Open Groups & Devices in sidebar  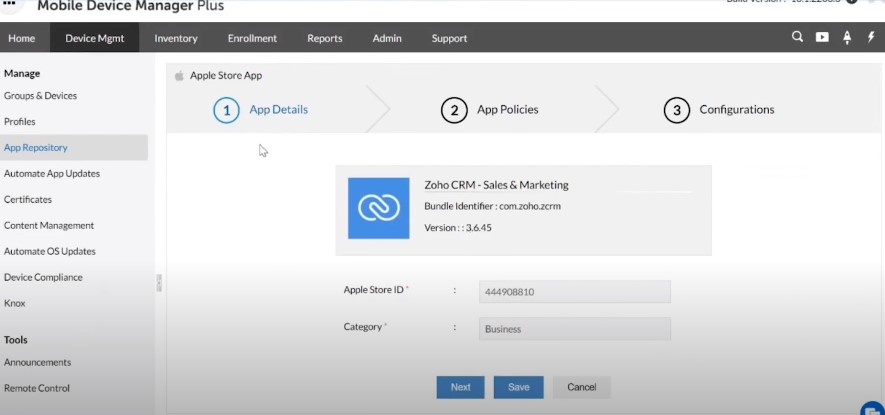[x=40, y=95]
